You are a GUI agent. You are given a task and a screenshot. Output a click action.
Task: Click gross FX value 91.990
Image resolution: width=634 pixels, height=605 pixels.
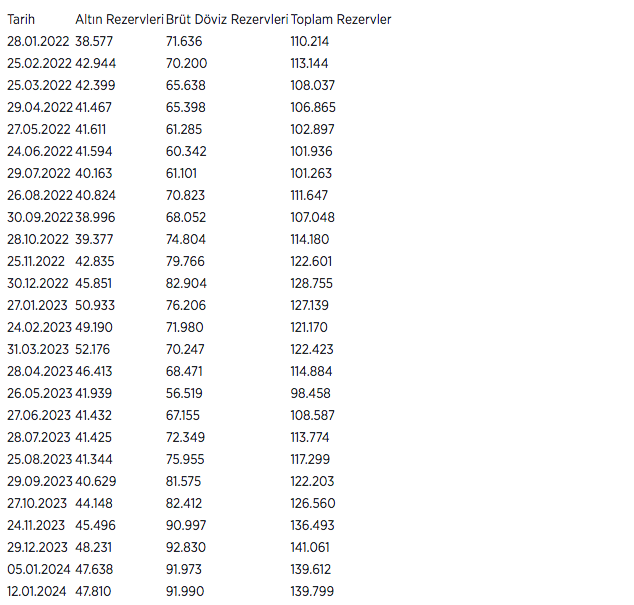click(186, 591)
